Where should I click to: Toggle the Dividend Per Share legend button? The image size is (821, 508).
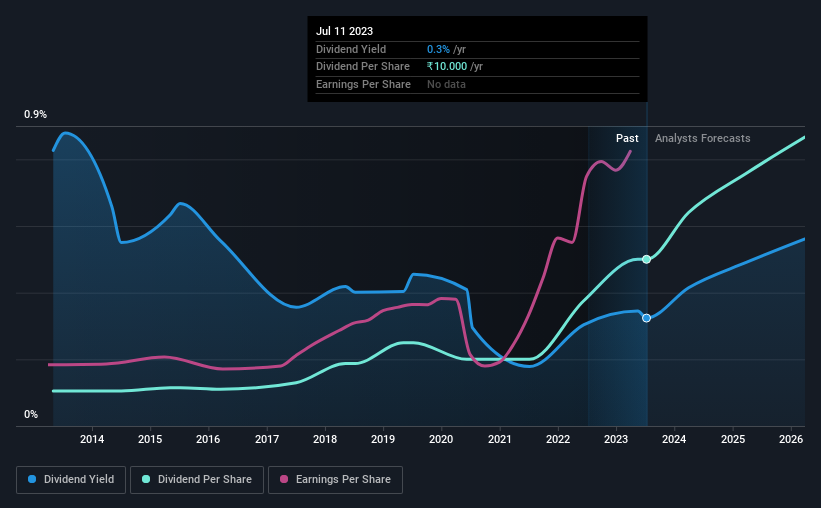(197, 480)
